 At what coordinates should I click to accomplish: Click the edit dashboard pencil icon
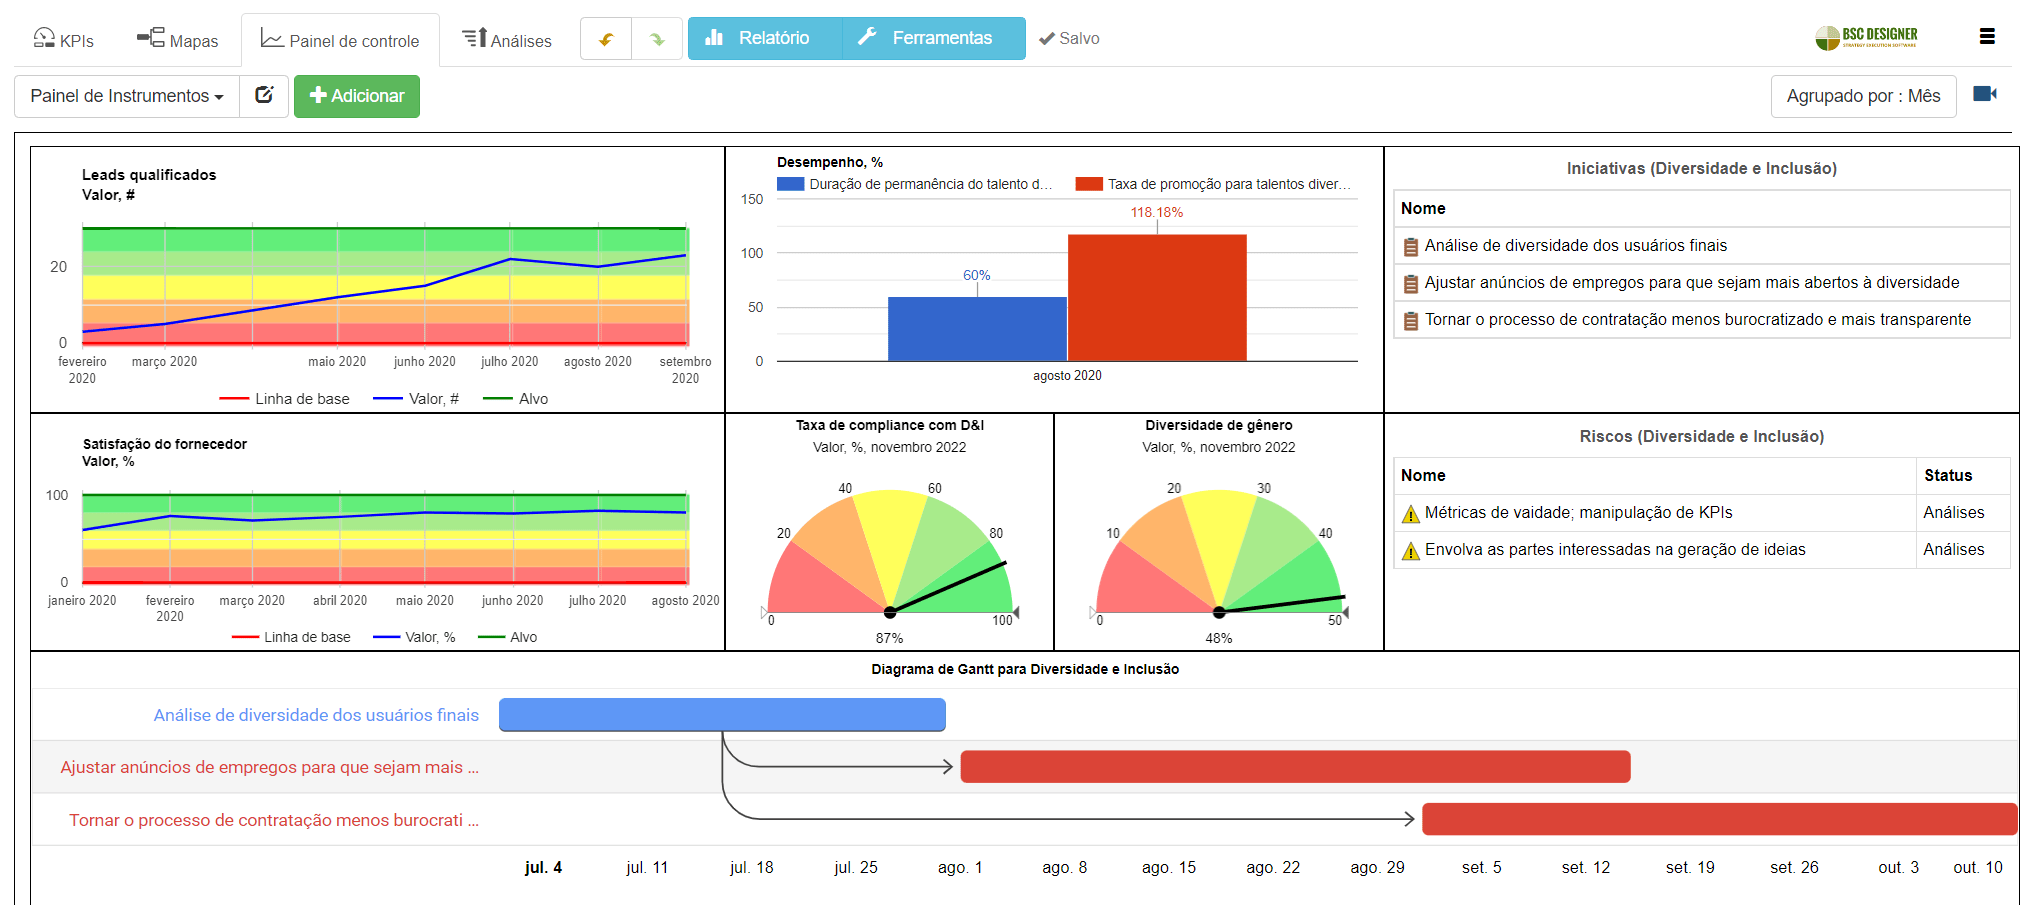[x=264, y=96]
